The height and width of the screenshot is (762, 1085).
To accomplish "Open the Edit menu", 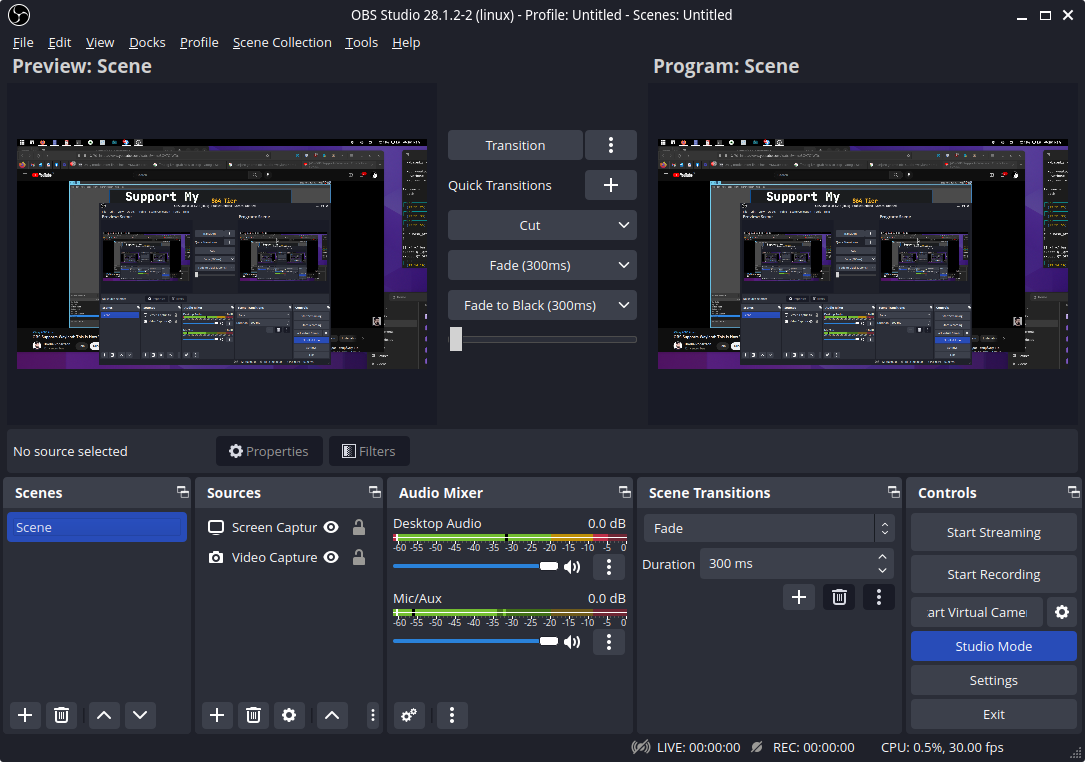I will coord(60,42).
